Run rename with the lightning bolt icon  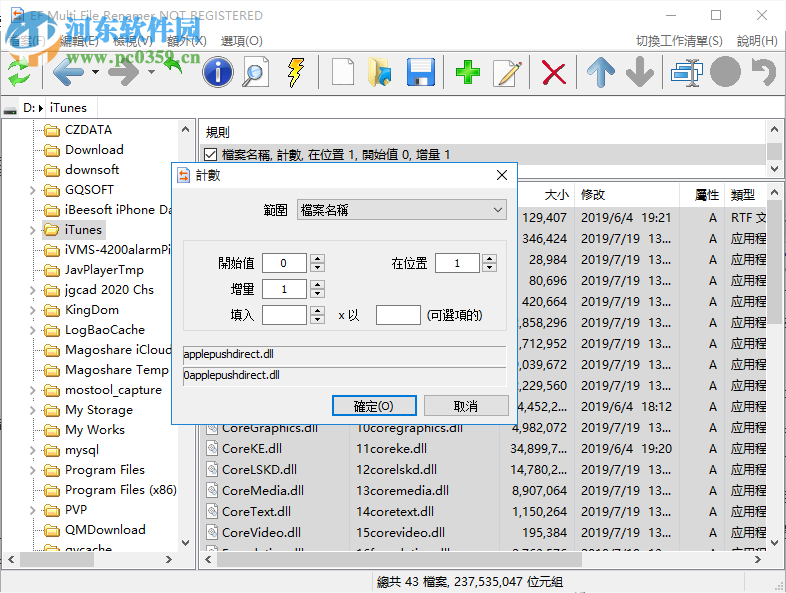pos(296,72)
